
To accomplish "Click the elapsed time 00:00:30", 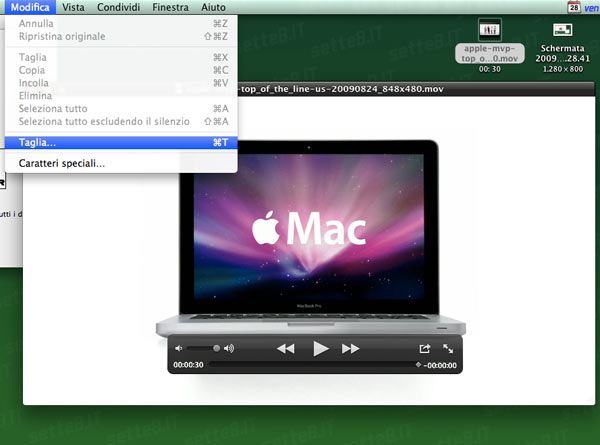I will click(x=188, y=365).
